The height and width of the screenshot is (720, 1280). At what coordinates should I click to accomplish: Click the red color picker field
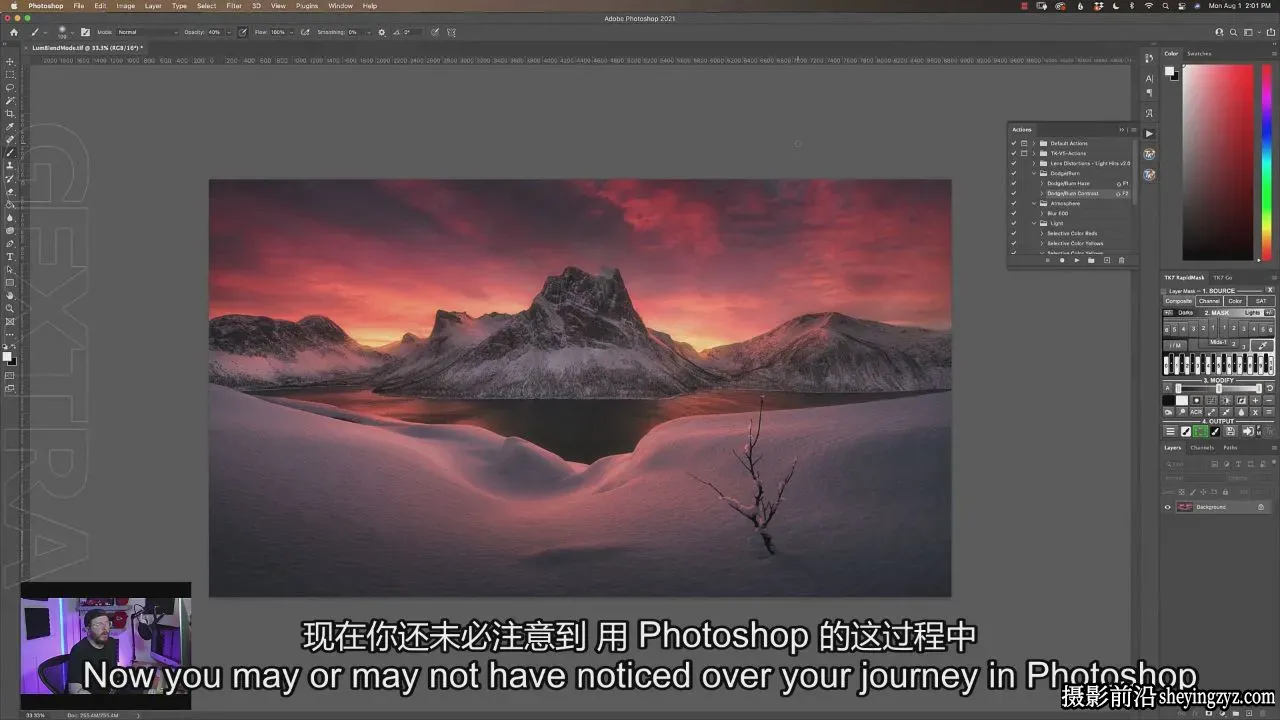[1218, 162]
